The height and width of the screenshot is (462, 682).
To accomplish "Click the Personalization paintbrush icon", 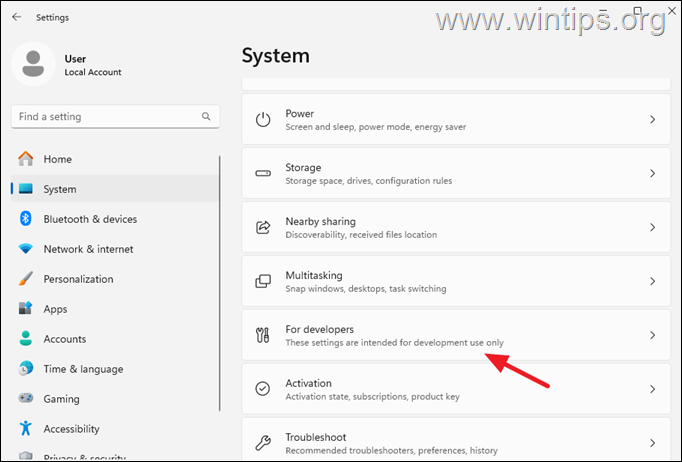I will coord(26,278).
